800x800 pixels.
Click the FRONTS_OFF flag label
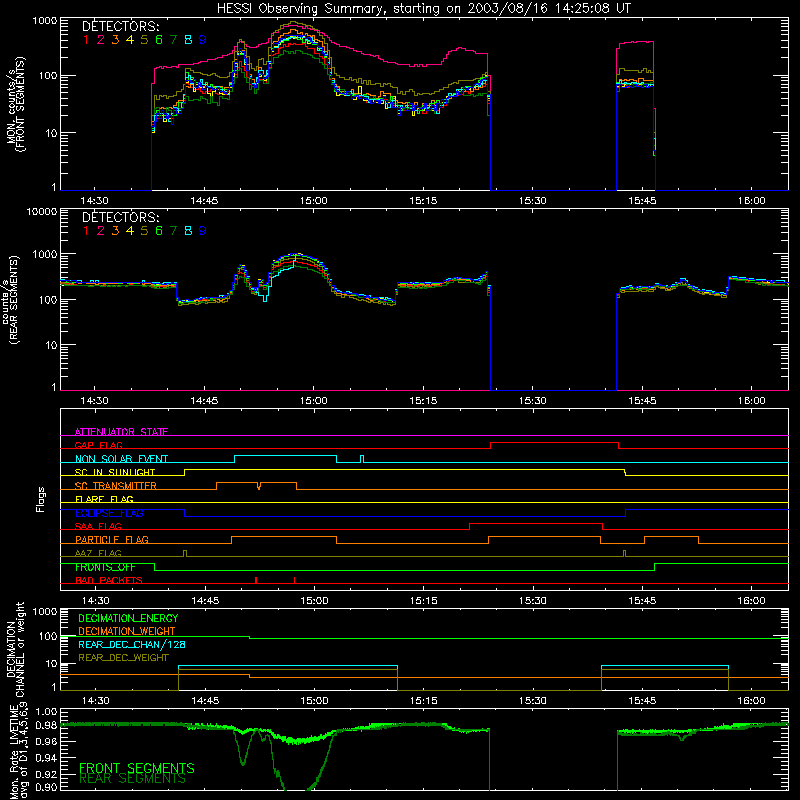point(105,567)
